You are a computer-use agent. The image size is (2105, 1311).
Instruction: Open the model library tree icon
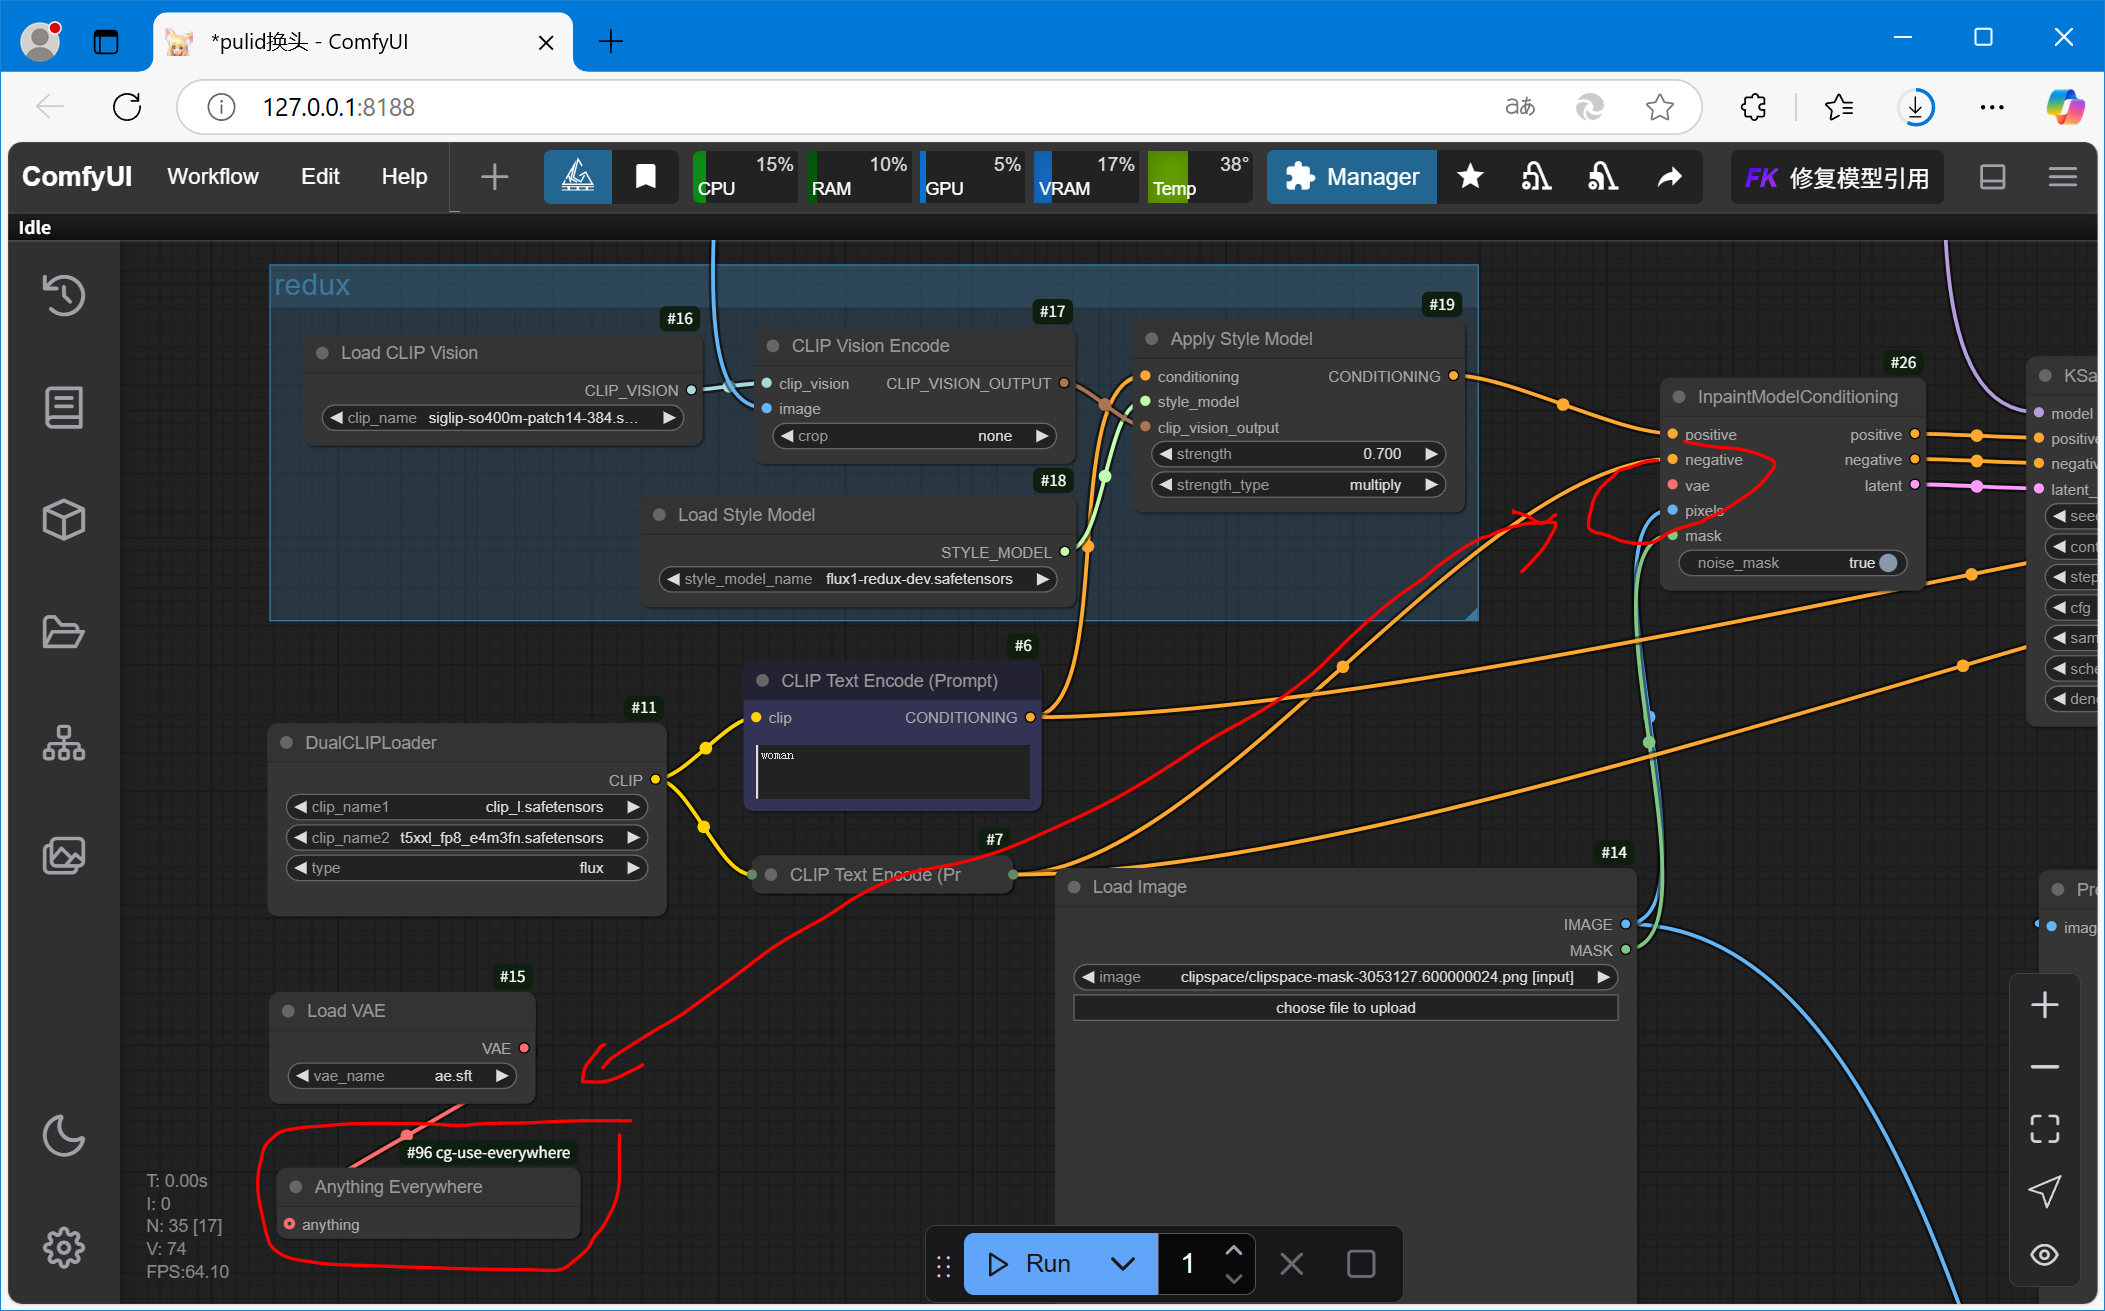click(x=63, y=743)
